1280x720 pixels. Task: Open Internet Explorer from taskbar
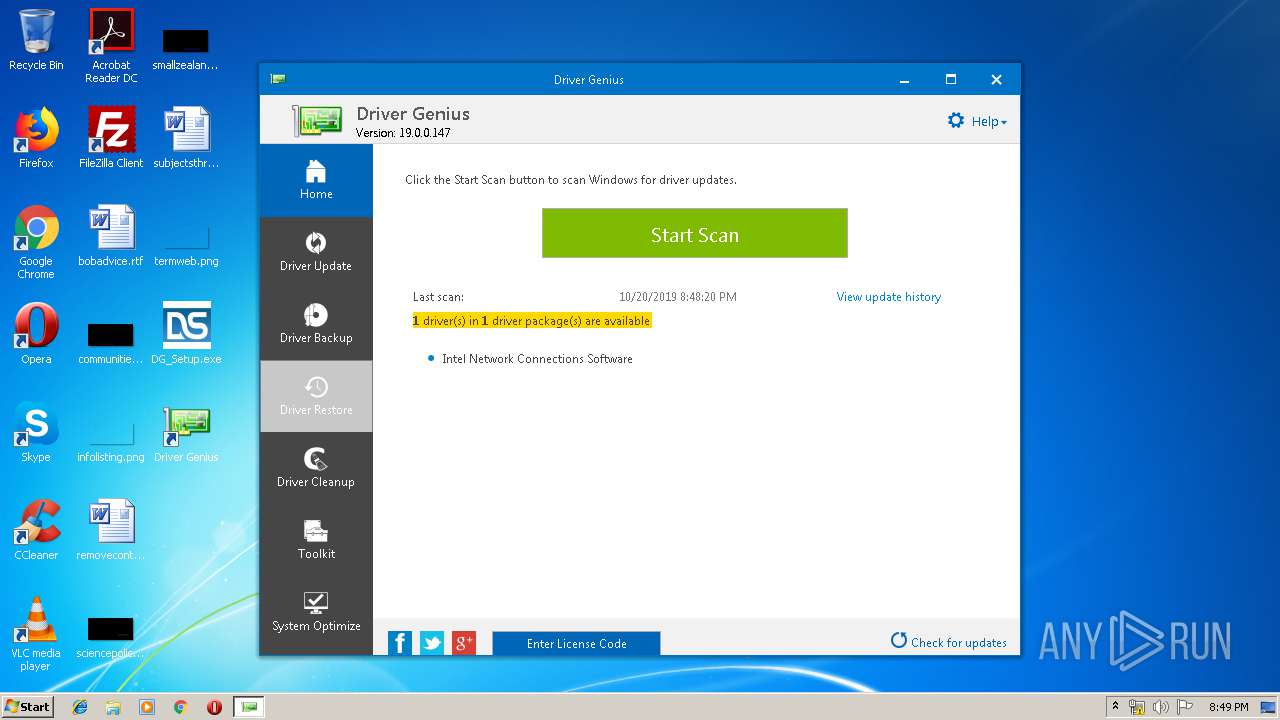click(80, 707)
